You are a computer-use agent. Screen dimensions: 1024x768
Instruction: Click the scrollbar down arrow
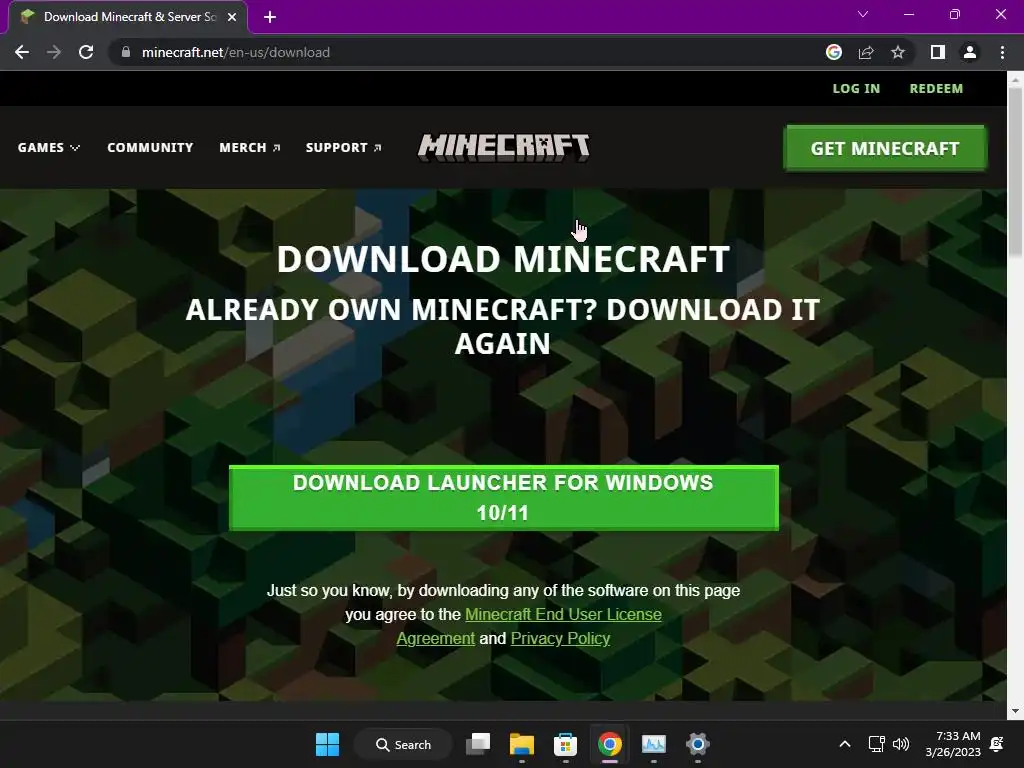click(x=1015, y=711)
